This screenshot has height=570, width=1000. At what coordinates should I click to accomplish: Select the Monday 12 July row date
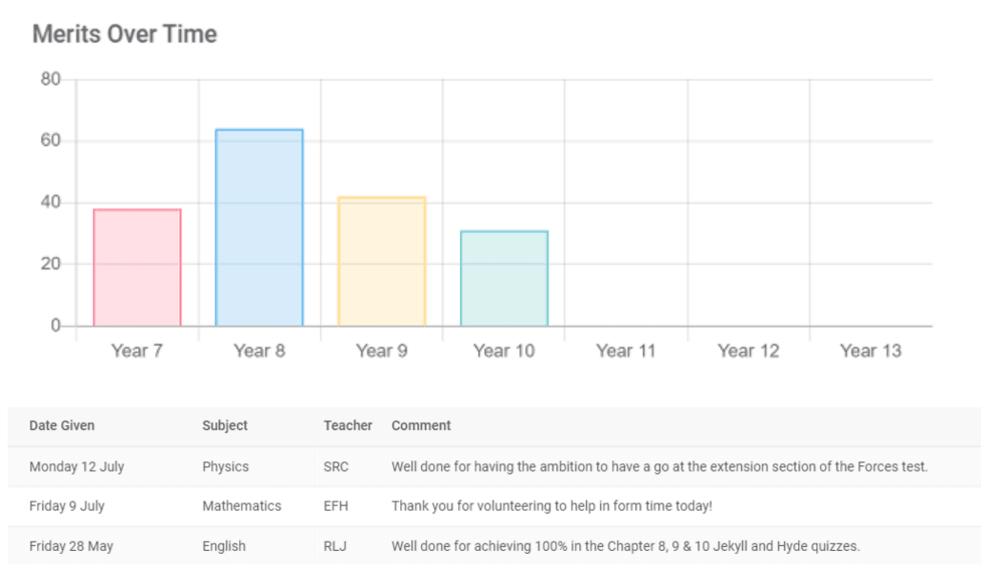(77, 467)
